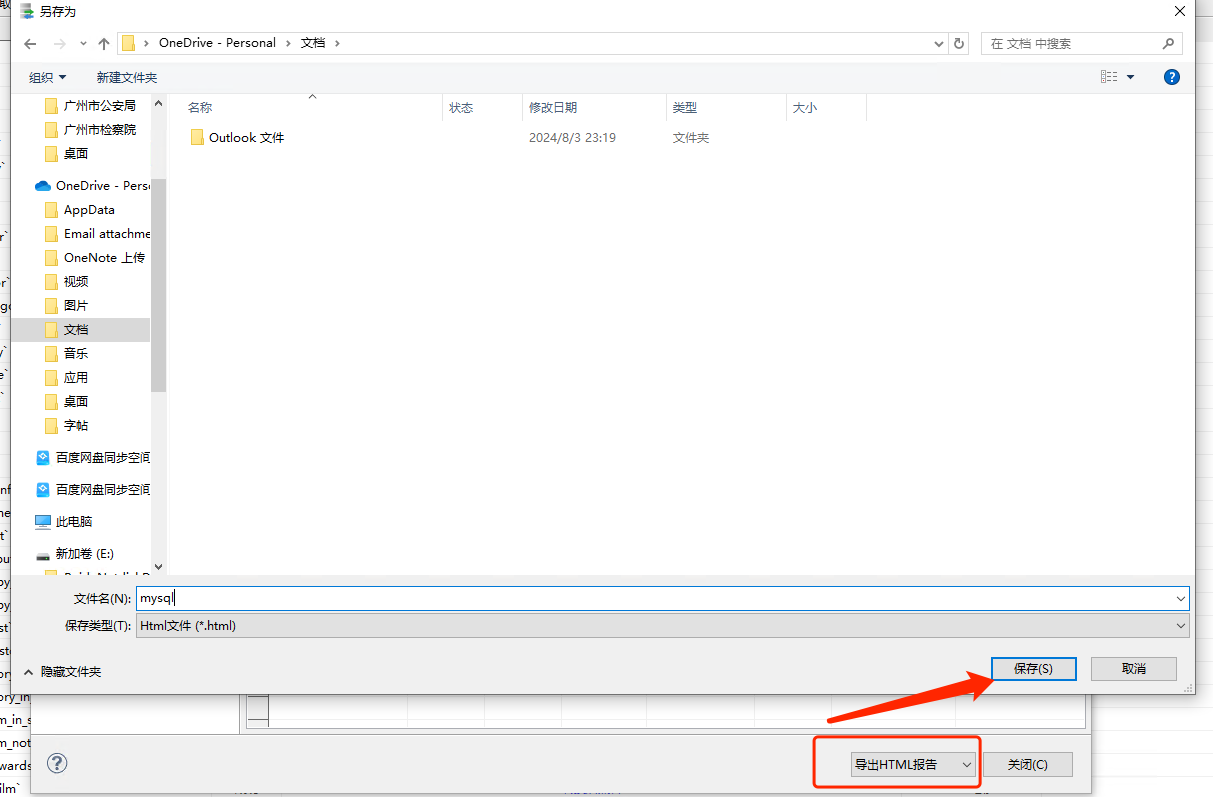Select the 文档 folder in sidebar

coord(81,329)
